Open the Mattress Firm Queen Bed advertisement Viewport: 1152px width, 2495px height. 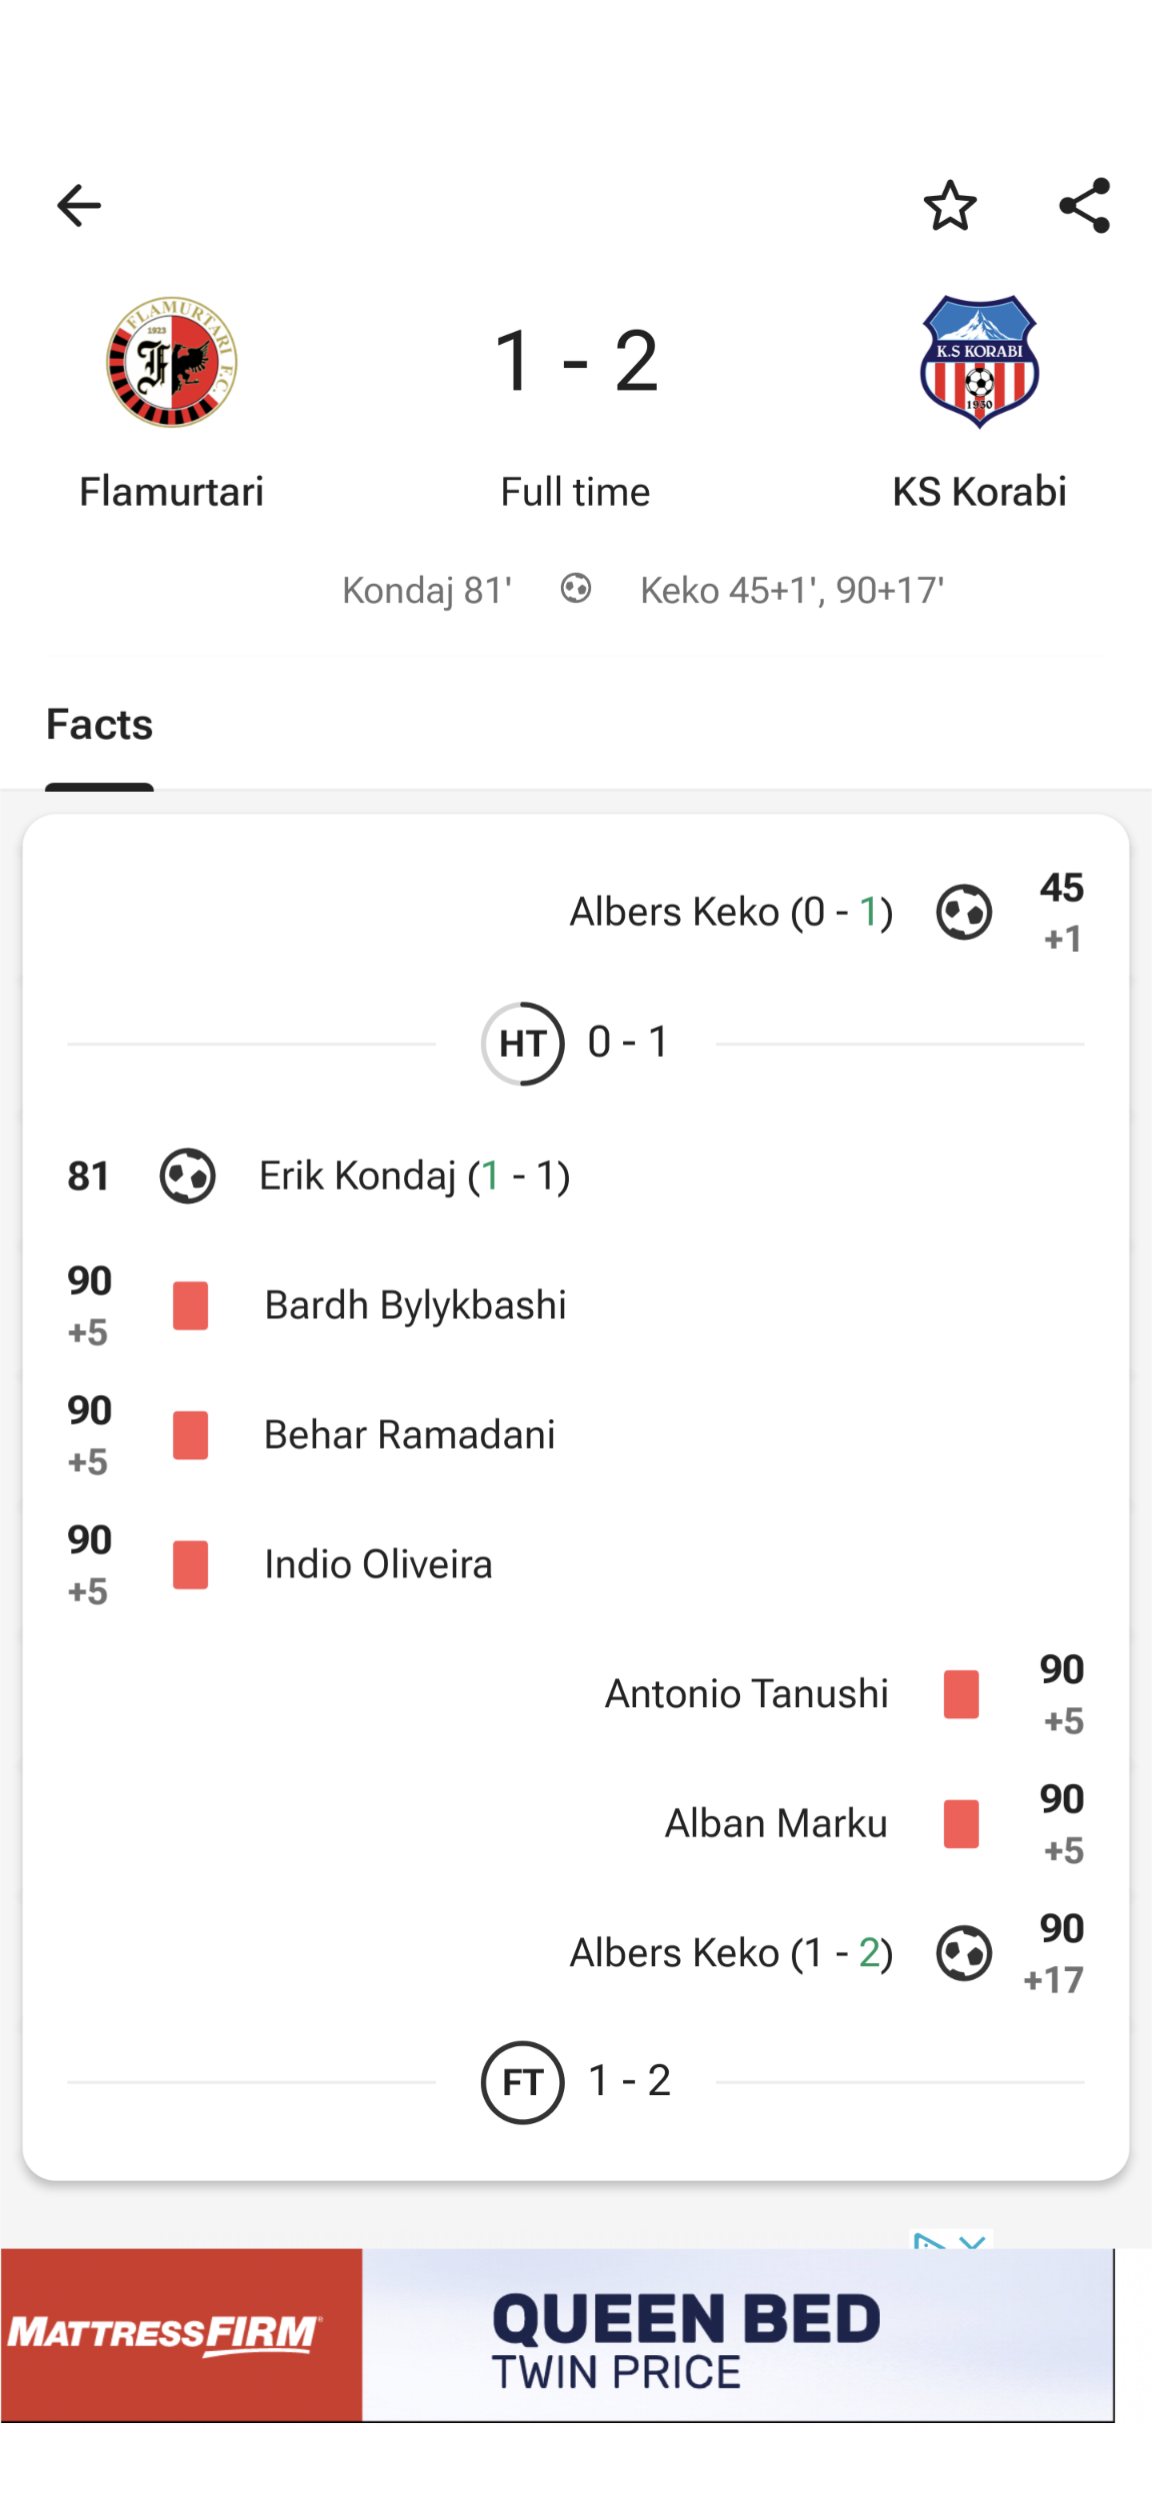[x=557, y=2335]
